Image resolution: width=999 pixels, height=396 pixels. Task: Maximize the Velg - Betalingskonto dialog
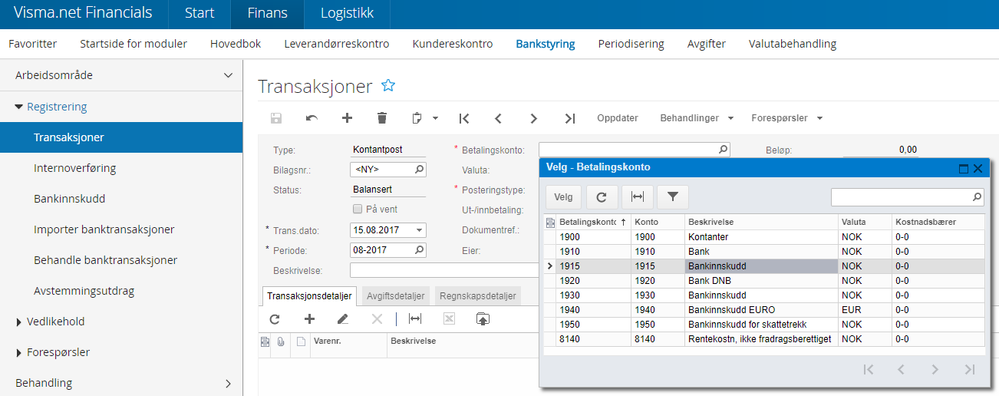[963, 169]
